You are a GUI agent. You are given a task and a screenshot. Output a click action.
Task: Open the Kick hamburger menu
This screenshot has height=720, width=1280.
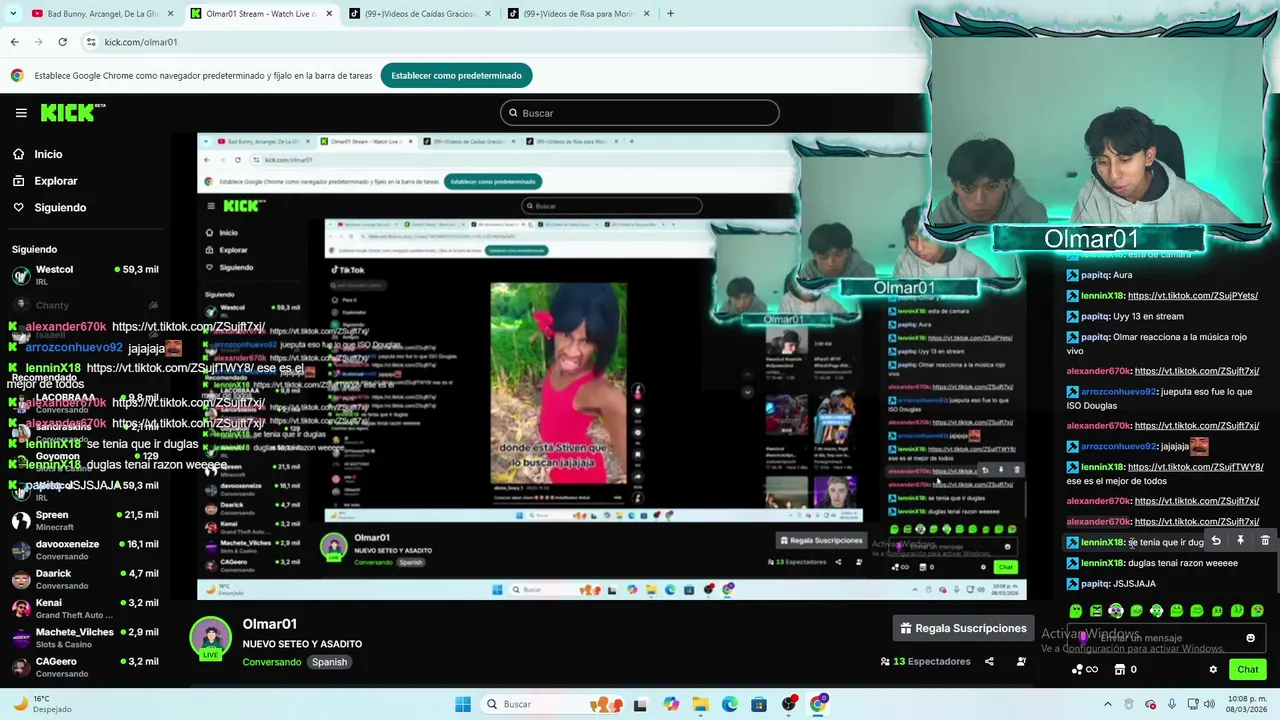(x=21, y=113)
